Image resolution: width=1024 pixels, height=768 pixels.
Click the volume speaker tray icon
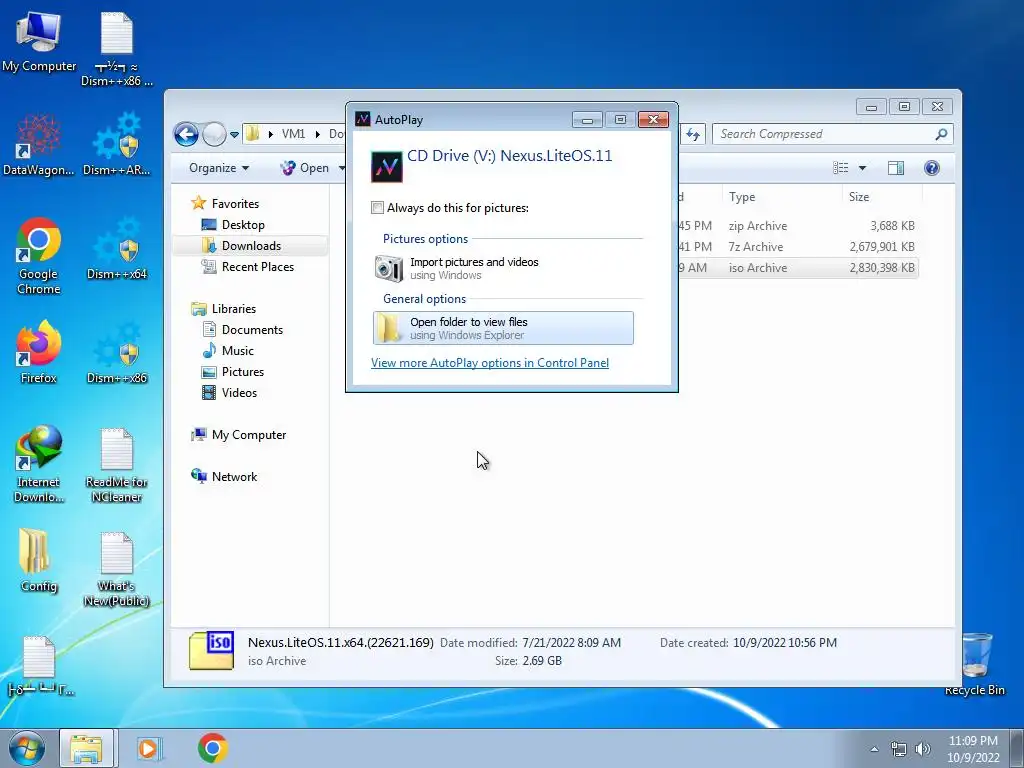[923, 749]
